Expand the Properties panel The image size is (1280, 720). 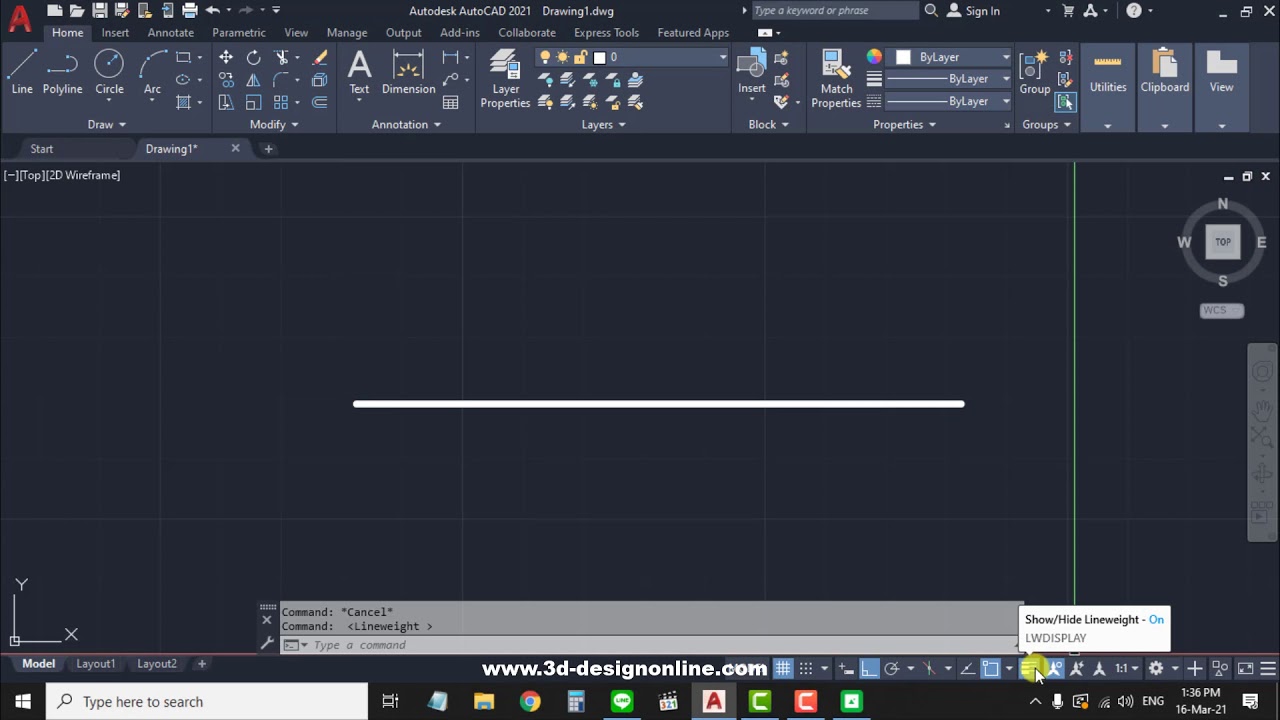(x=904, y=124)
